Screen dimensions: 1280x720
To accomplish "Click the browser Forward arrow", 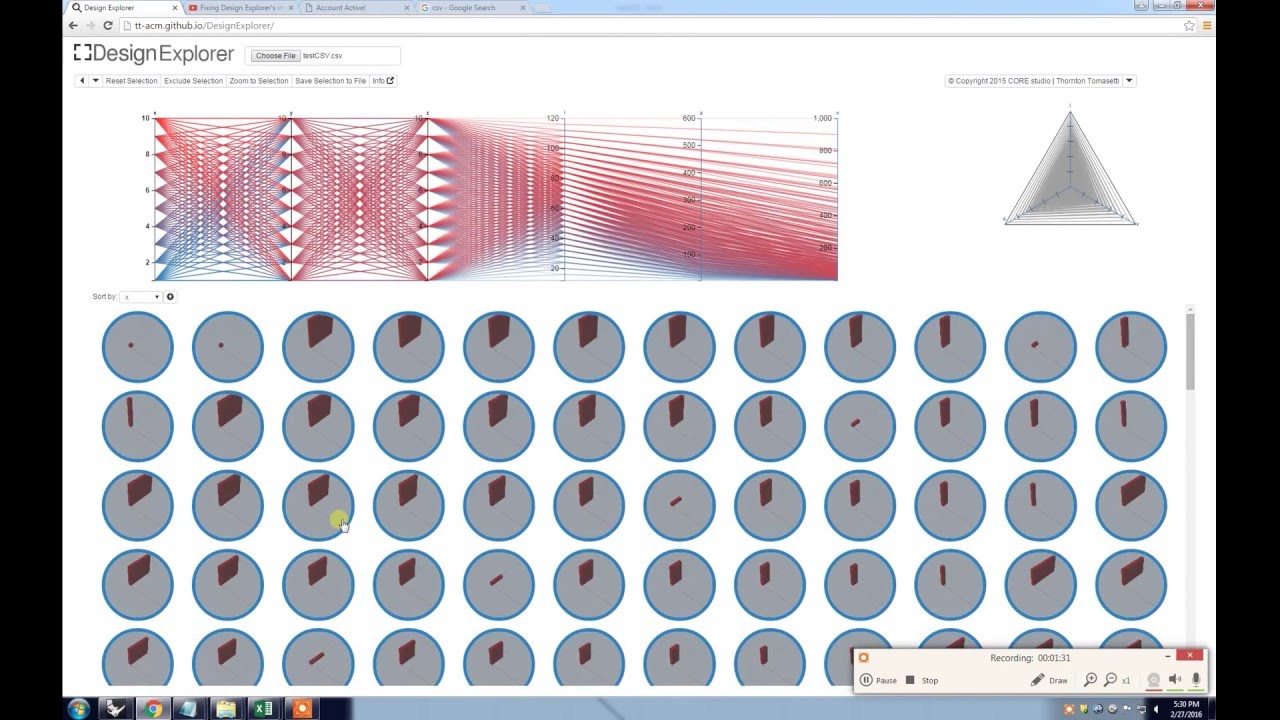I will coord(90,25).
